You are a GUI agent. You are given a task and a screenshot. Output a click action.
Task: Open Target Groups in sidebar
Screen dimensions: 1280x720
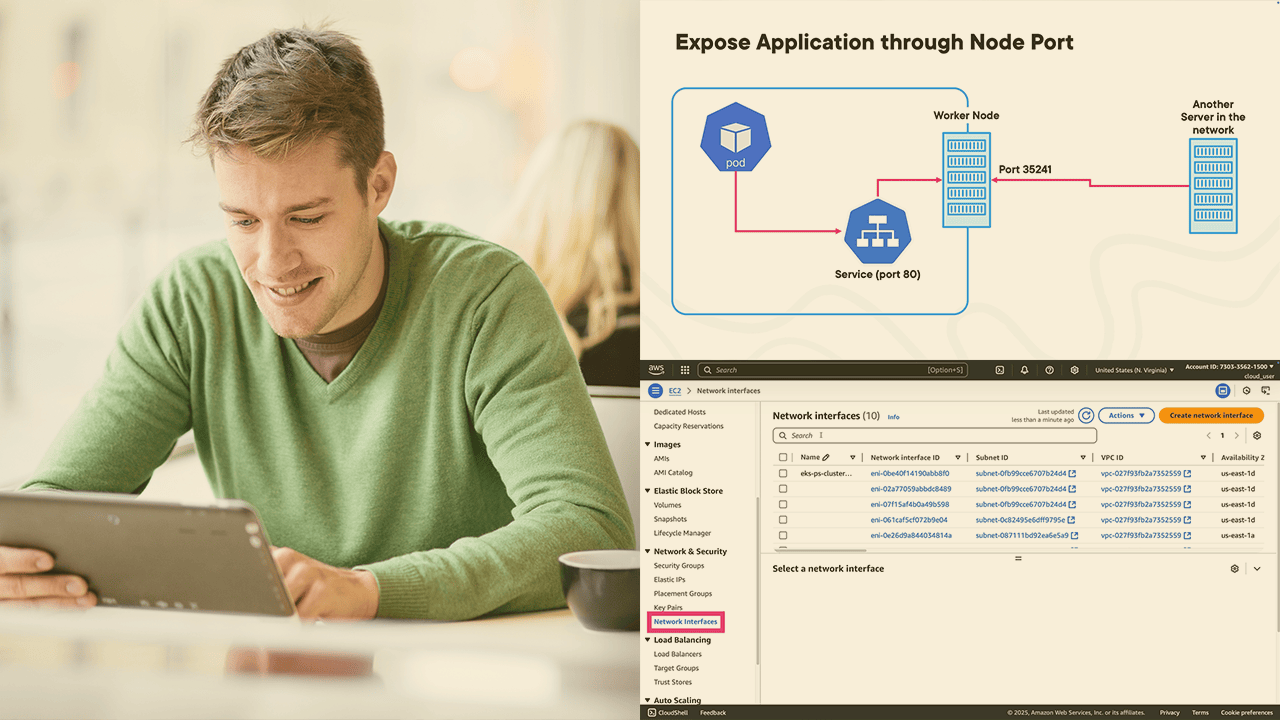[x=676, y=668]
